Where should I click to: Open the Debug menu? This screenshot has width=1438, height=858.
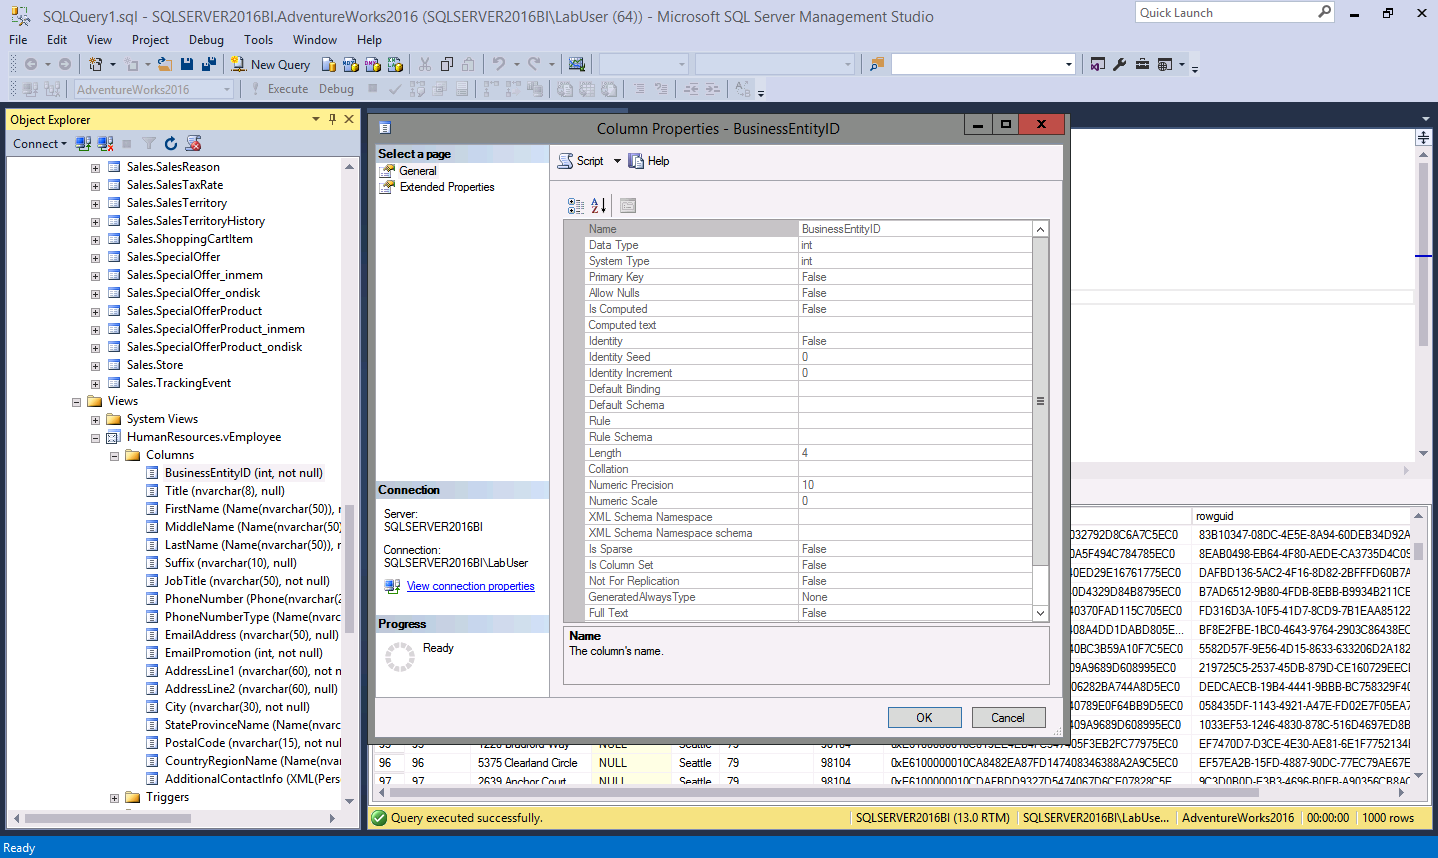[206, 40]
